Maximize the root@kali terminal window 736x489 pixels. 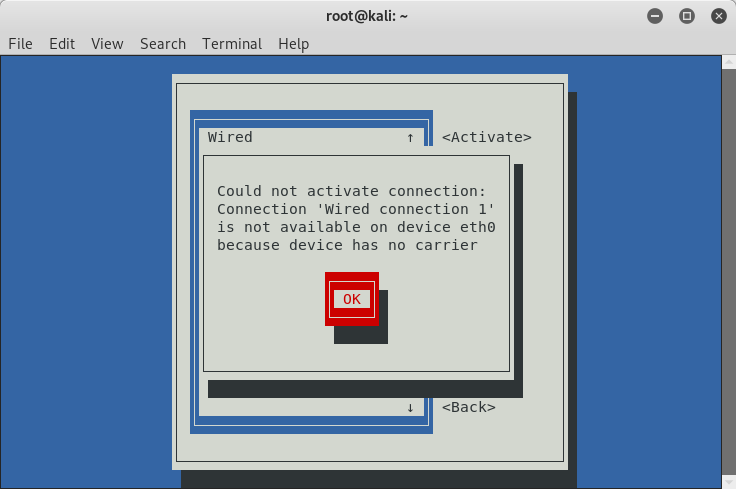[687, 16]
